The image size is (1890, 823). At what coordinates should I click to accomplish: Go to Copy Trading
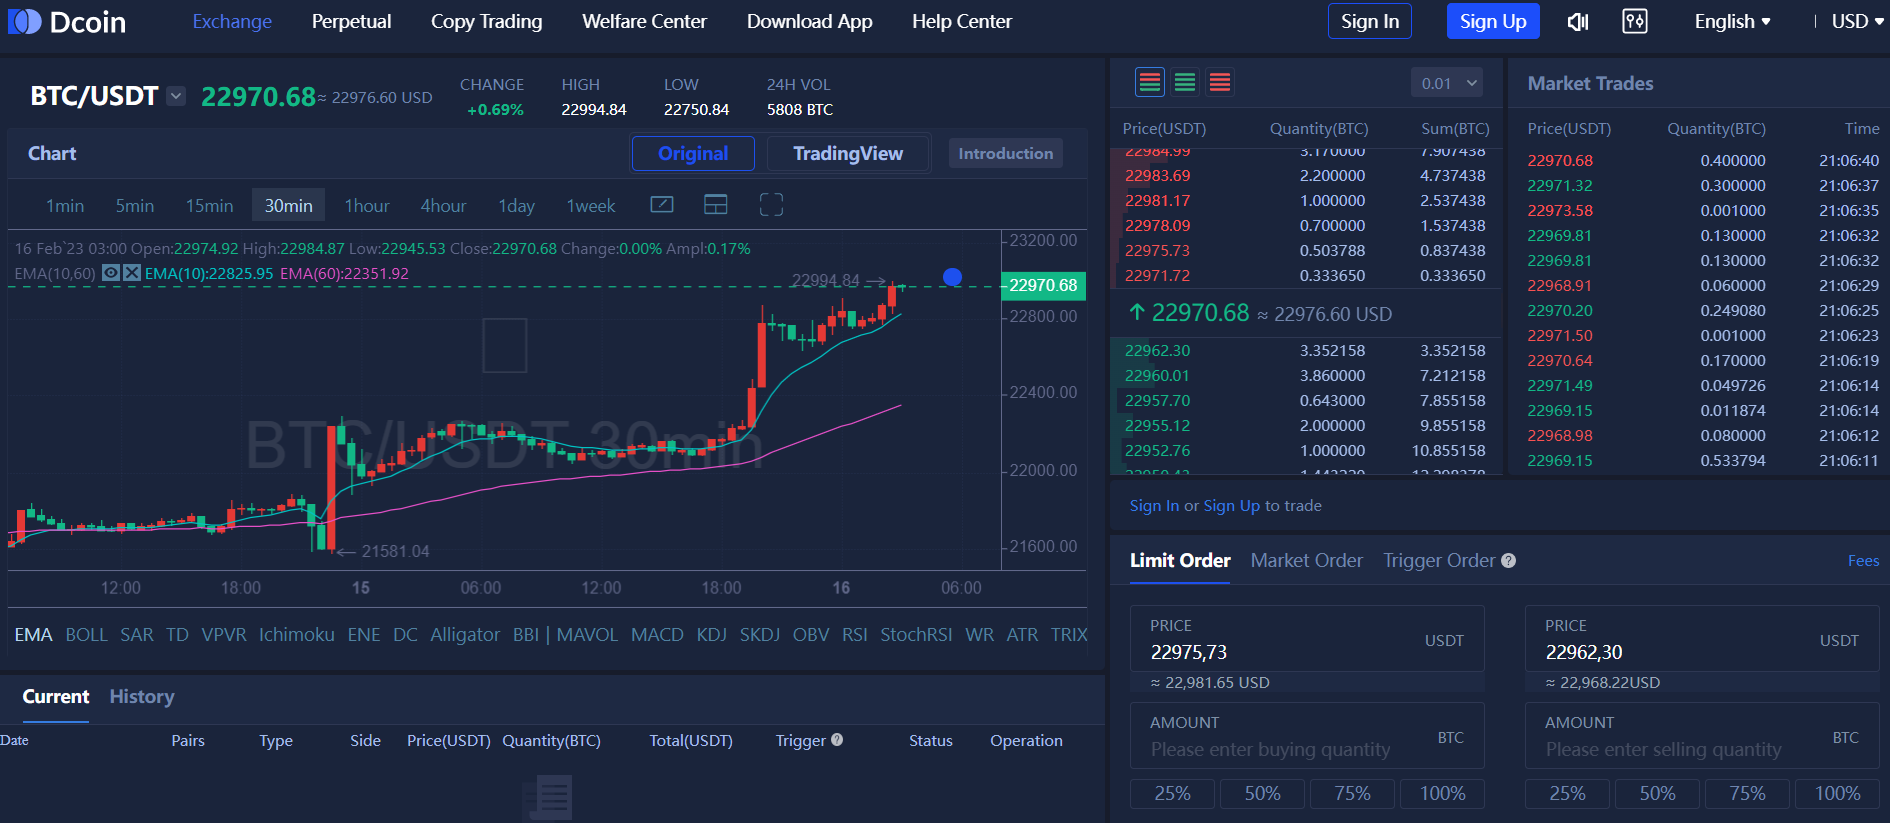click(x=486, y=21)
